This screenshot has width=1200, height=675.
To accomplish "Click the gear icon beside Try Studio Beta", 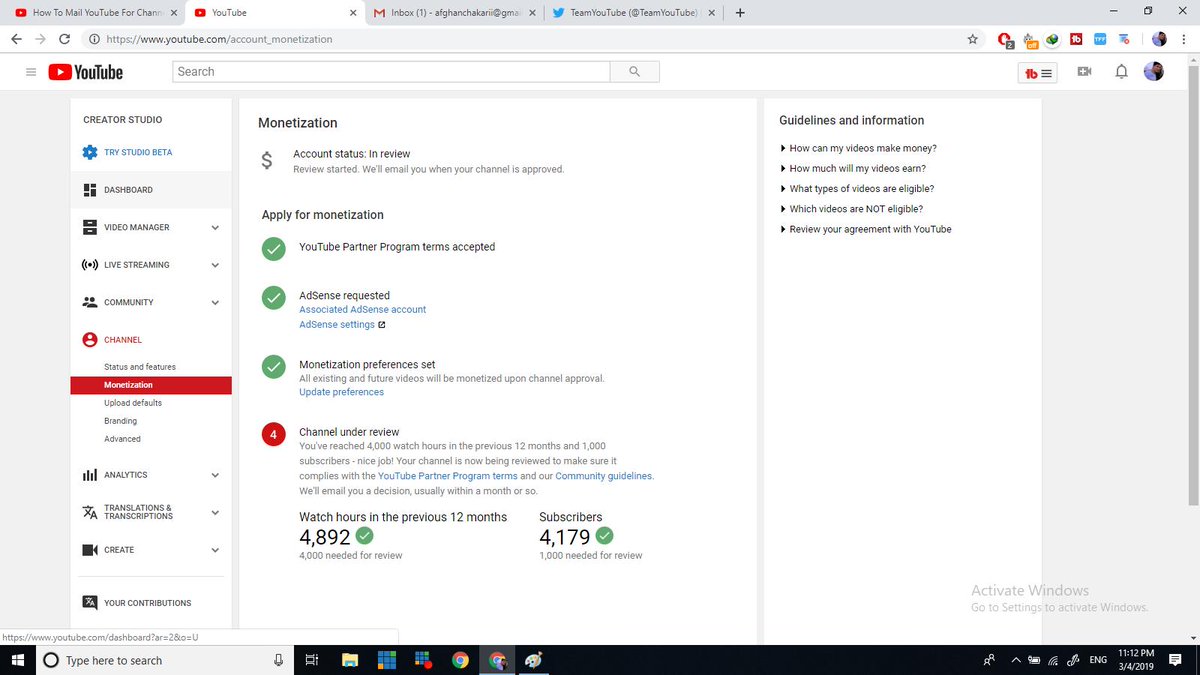I will pos(90,152).
